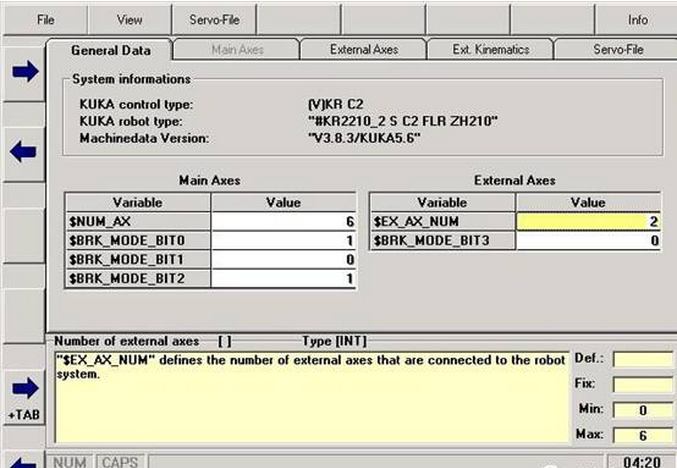Click the Main Axes Variable column header
Viewport: 677px width, 468px height.
coord(138,202)
